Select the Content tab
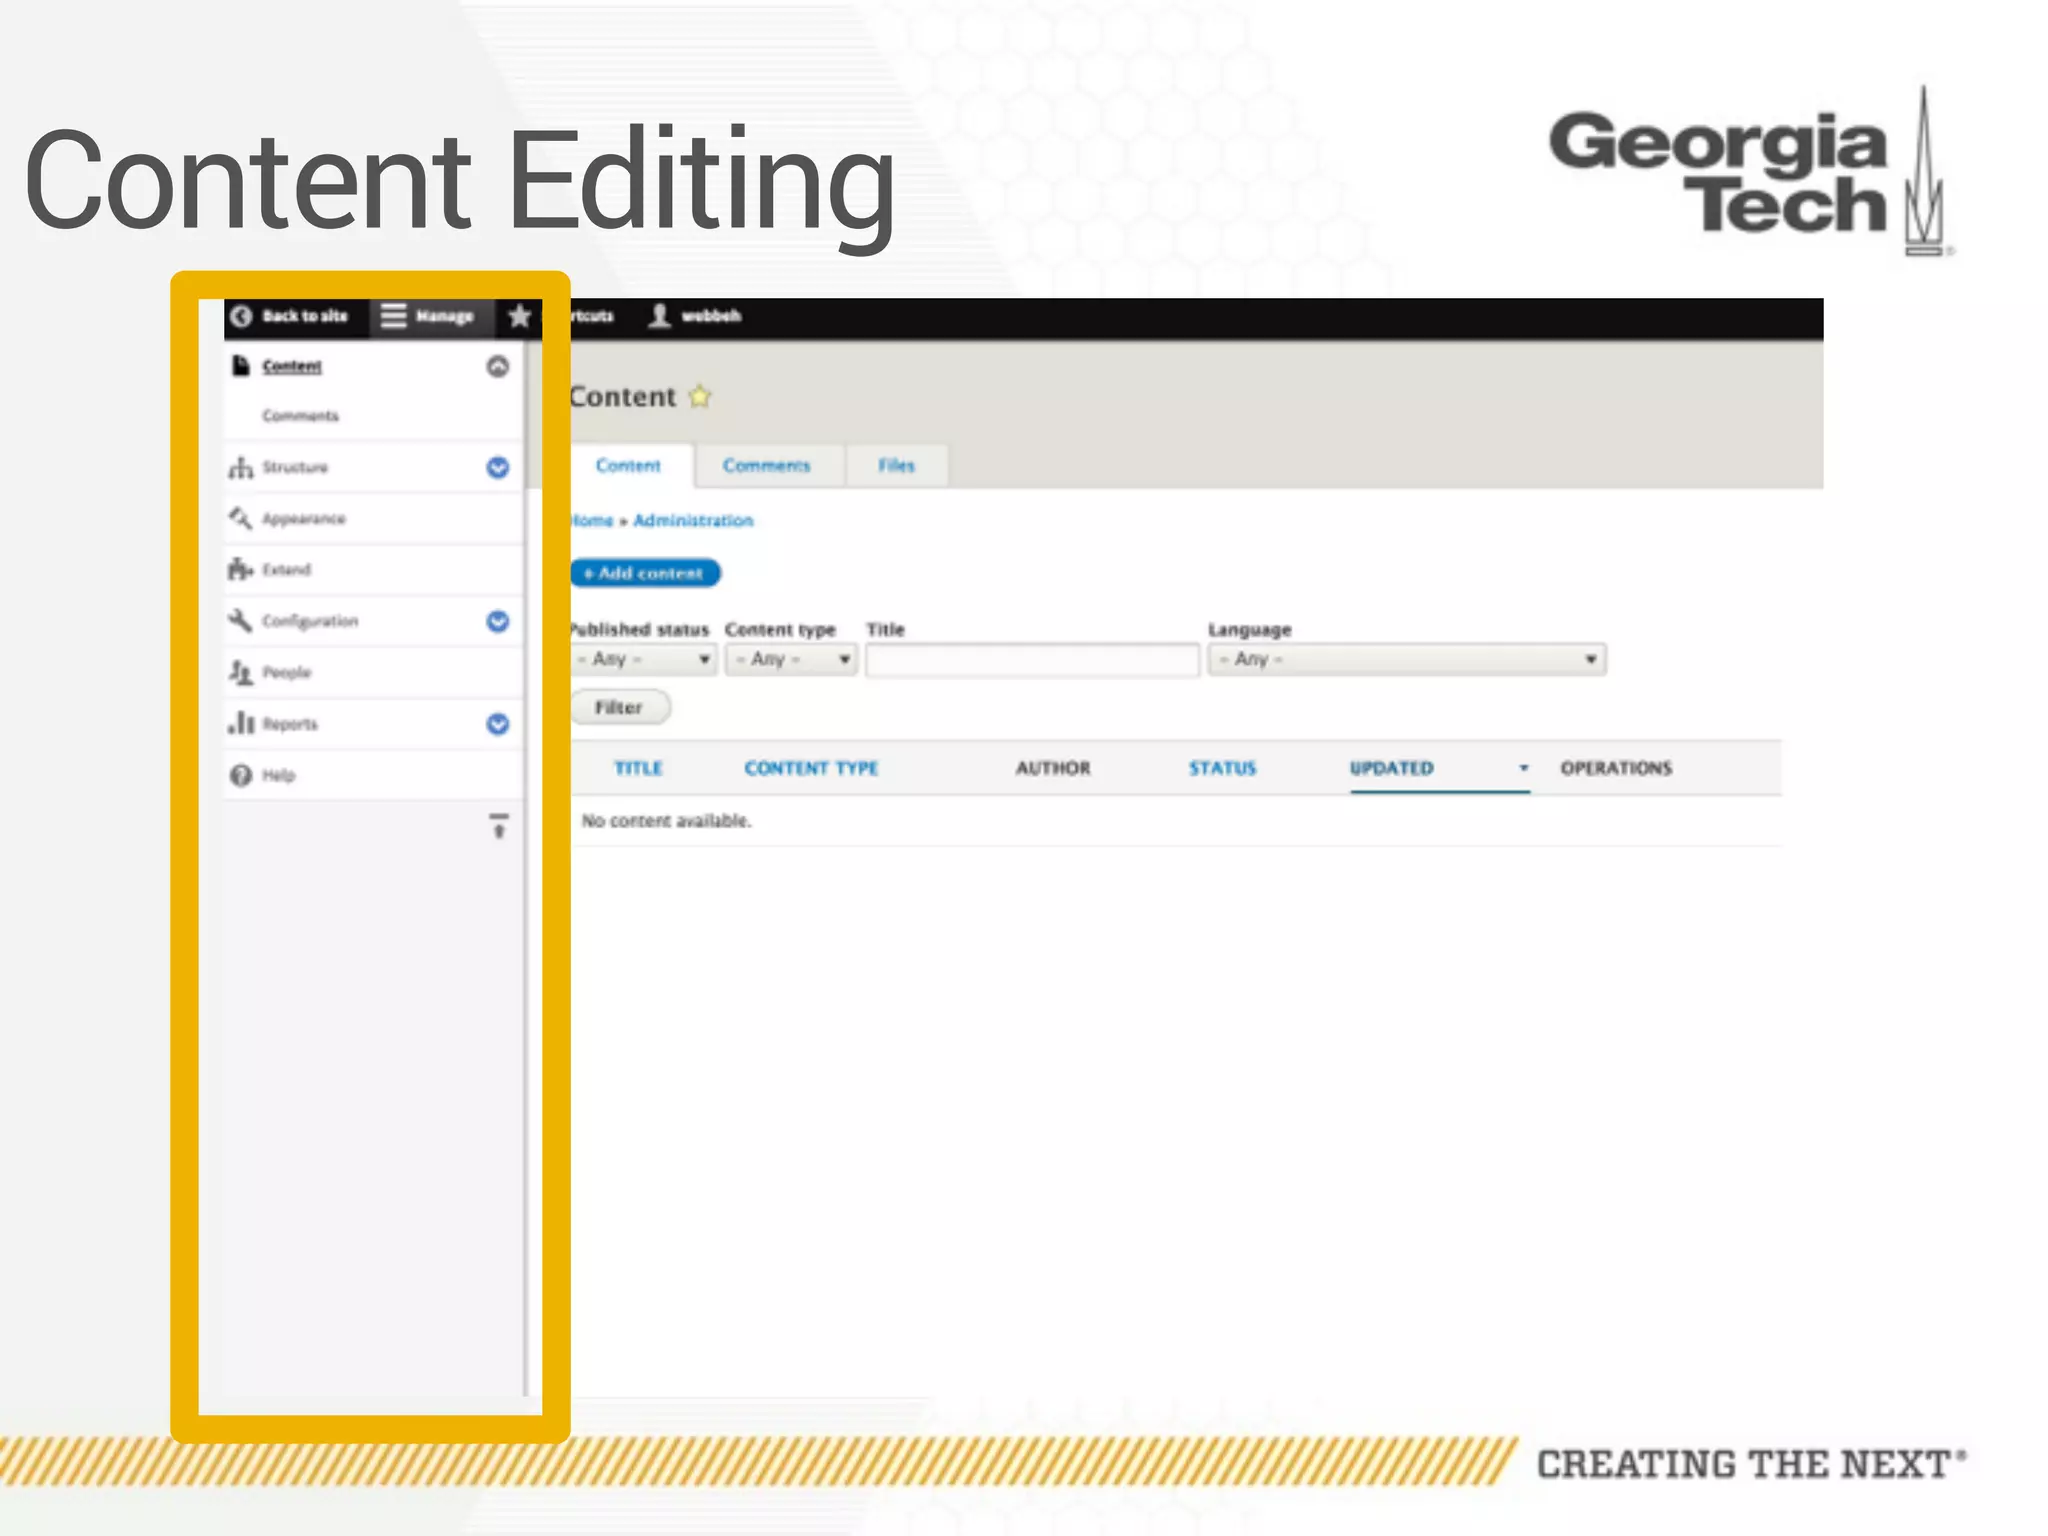The width and height of the screenshot is (2048, 1536). [628, 466]
